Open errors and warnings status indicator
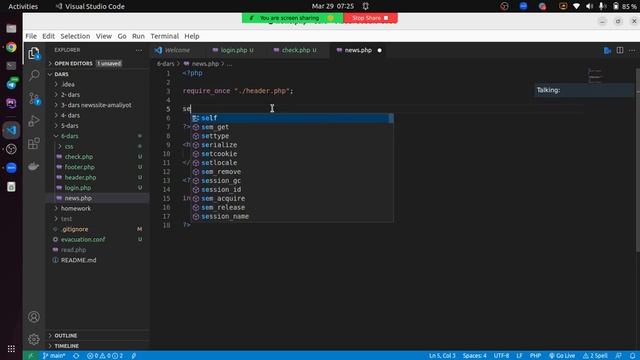Image resolution: width=640 pixels, height=360 pixels. click(x=104, y=356)
